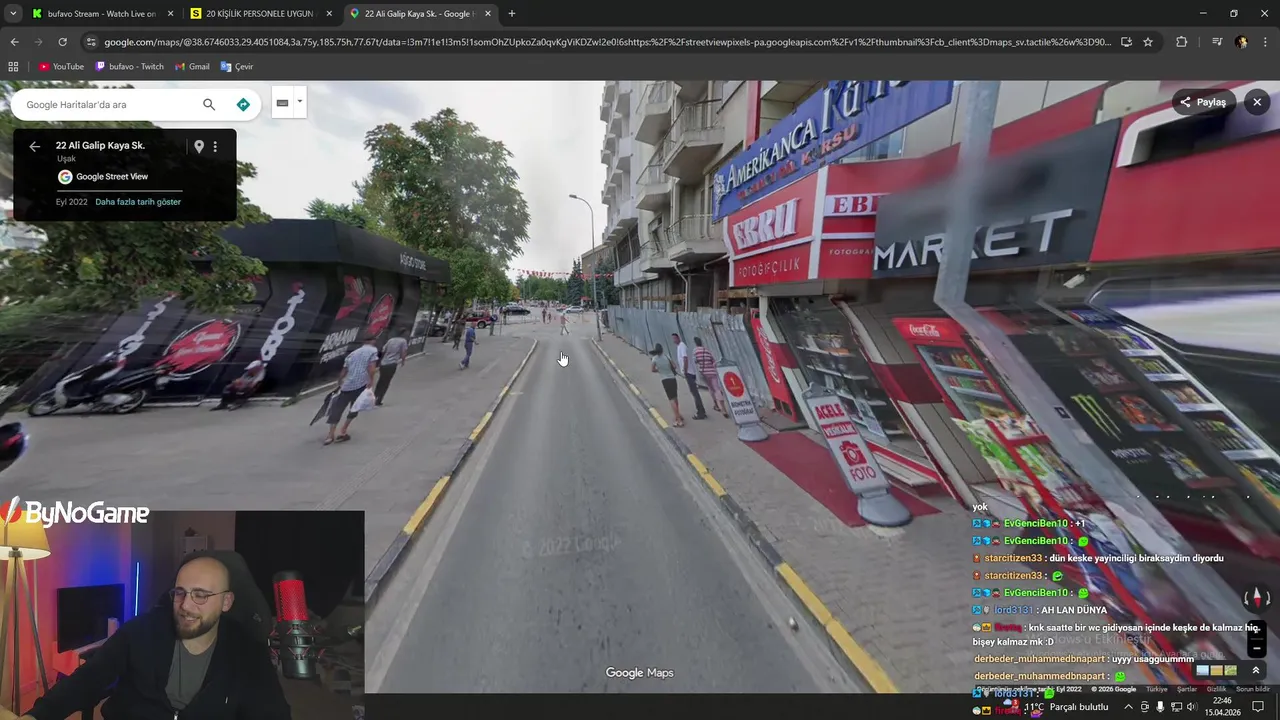Viewport: 1280px width, 720px height.
Task: Click the browser back arrow
Action: 14,42
